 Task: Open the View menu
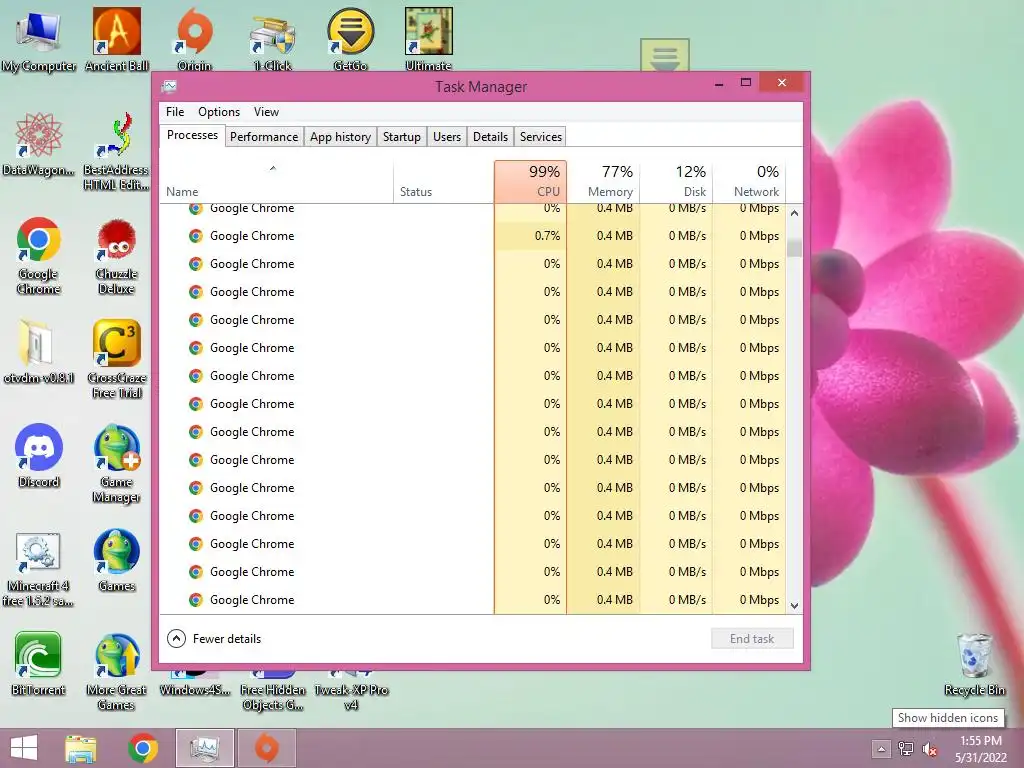(266, 112)
